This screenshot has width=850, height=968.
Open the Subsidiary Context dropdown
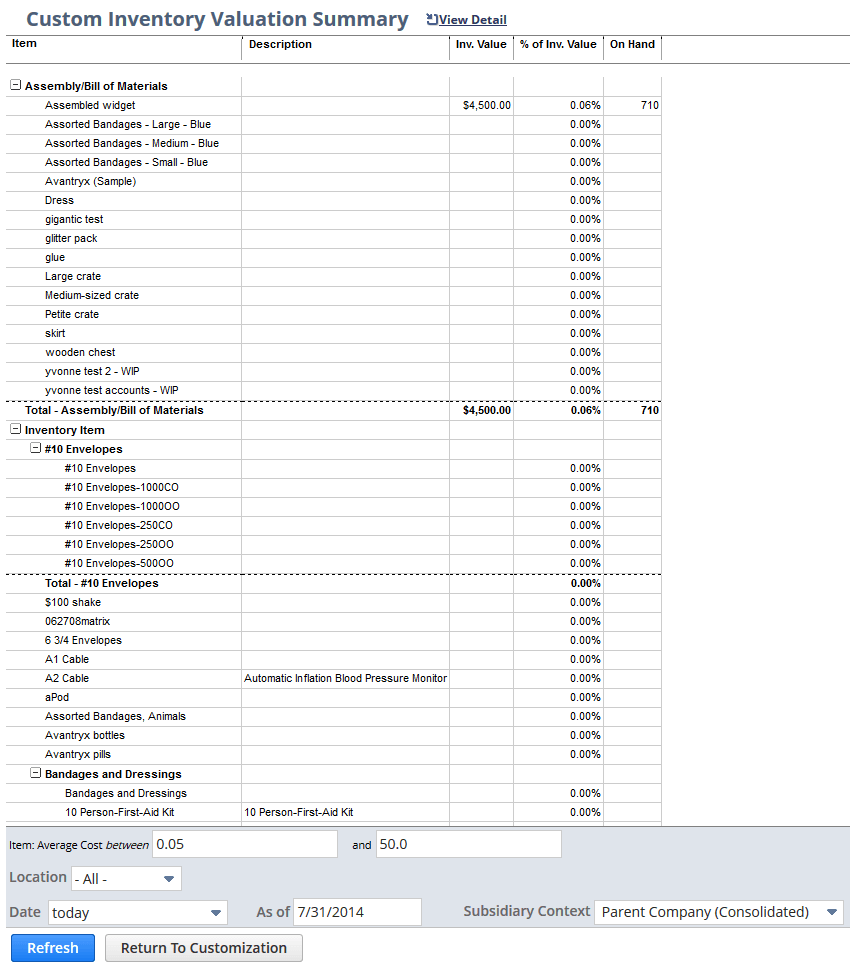coord(718,912)
